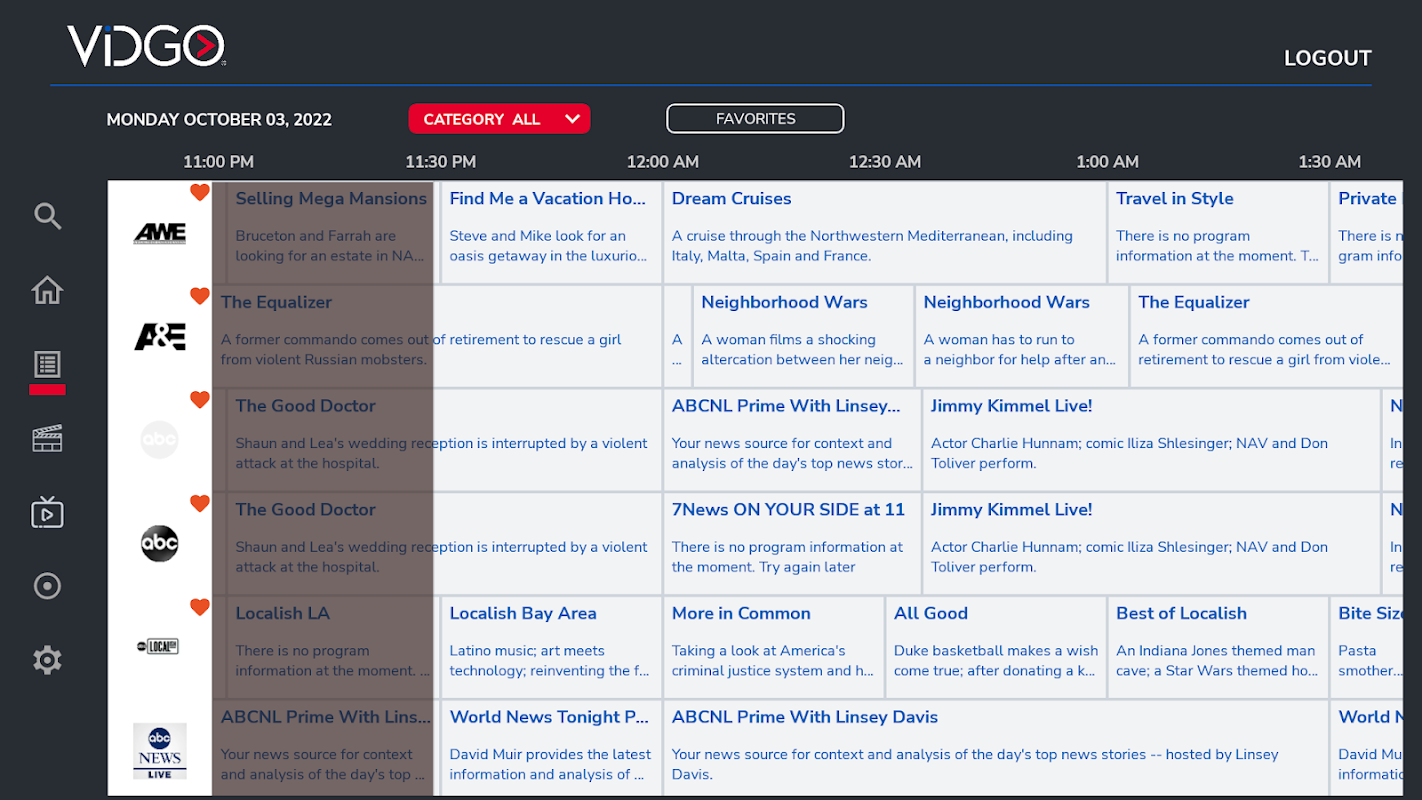Toggle the favorite heart on the A&E channel
This screenshot has height=800, width=1422.
200,296
